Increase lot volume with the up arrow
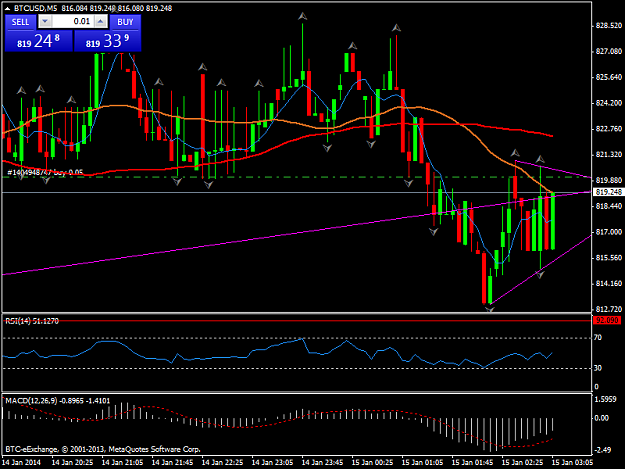 (101, 22)
